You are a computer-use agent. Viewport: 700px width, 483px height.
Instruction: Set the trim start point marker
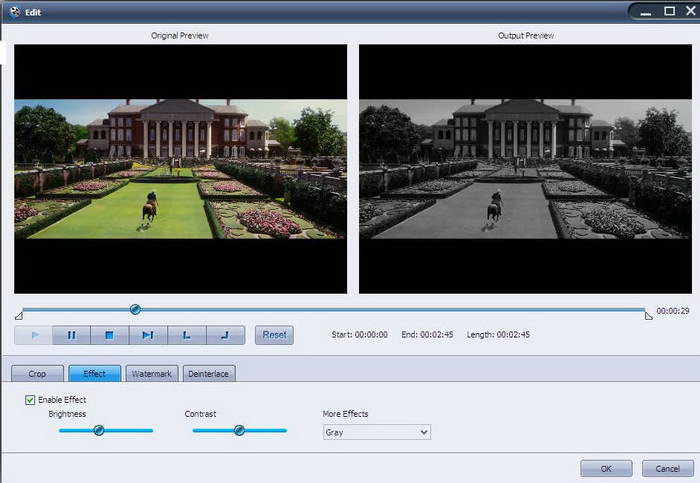(187, 335)
